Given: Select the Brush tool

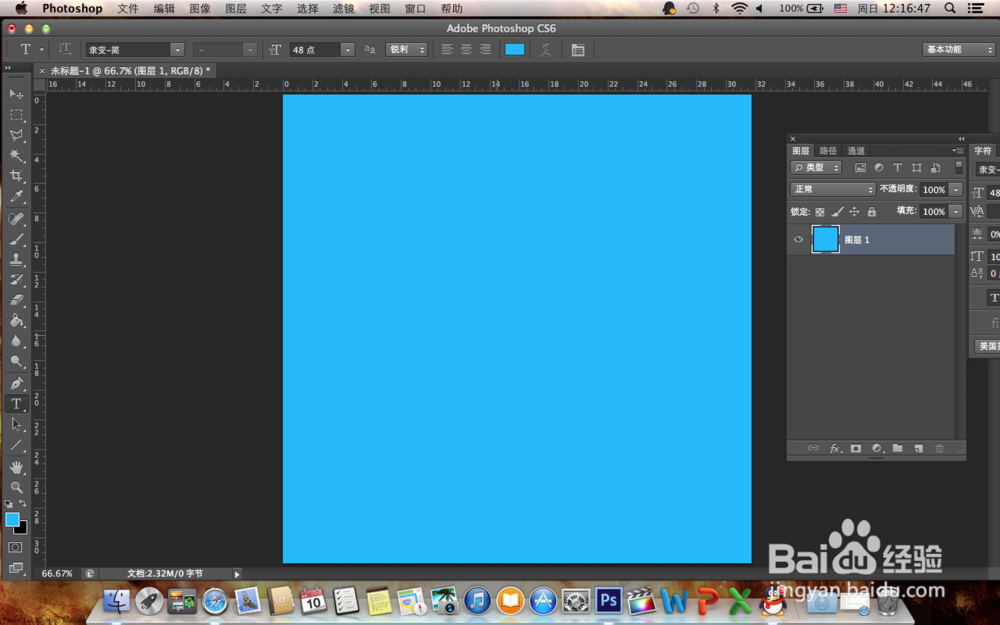Looking at the screenshot, I should (x=17, y=239).
